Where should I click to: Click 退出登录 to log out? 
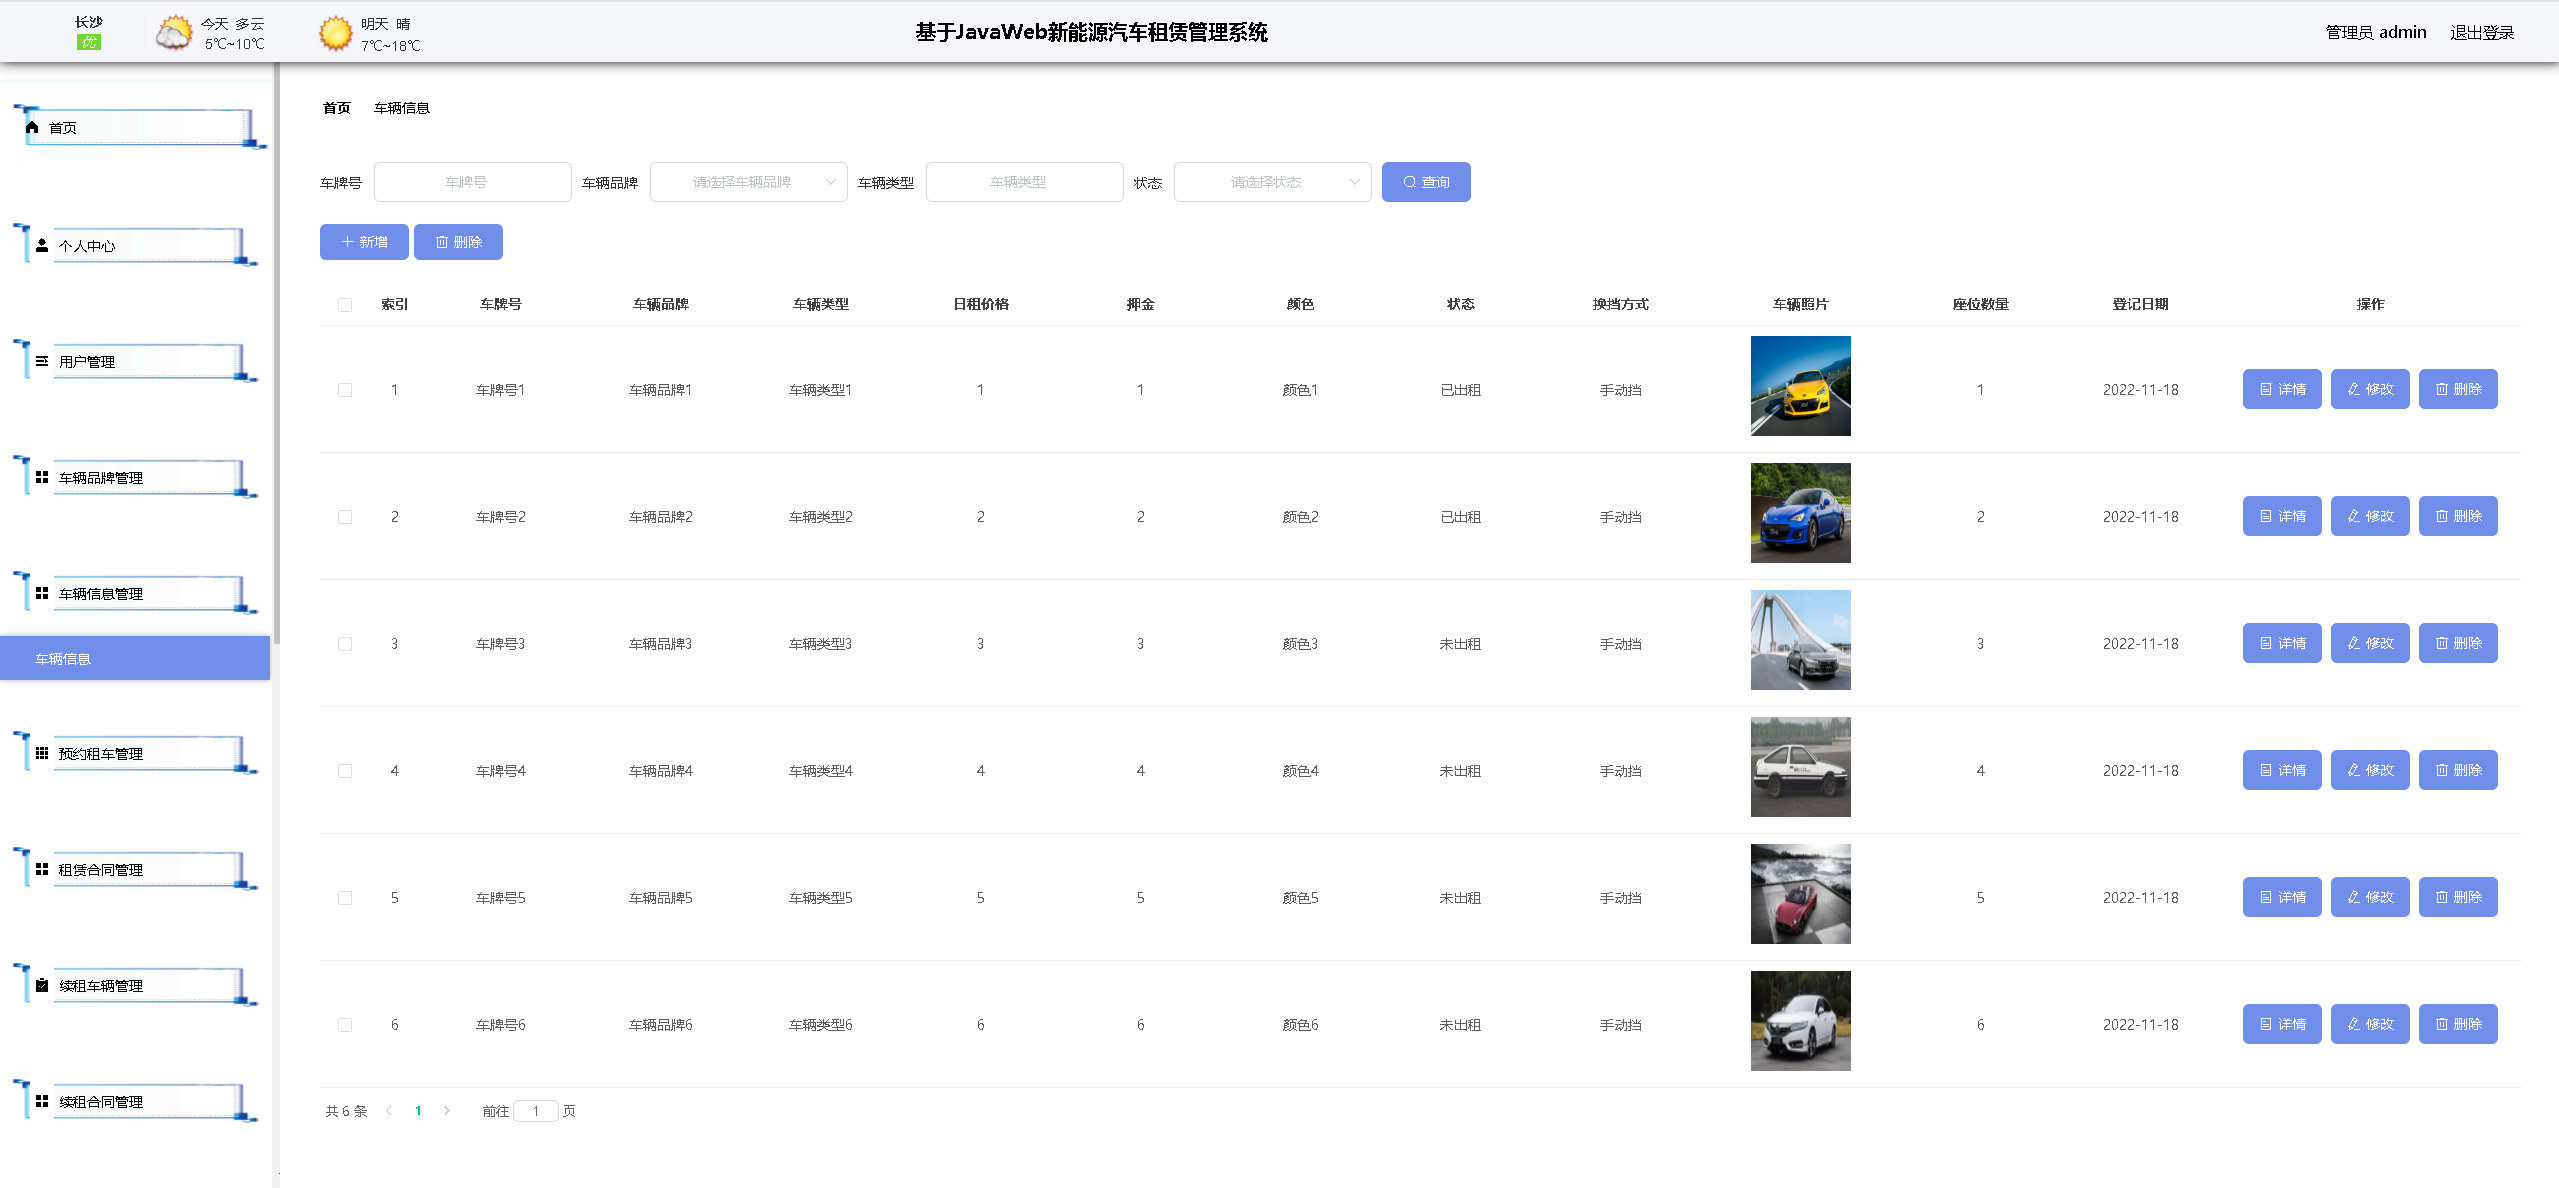[x=2482, y=32]
